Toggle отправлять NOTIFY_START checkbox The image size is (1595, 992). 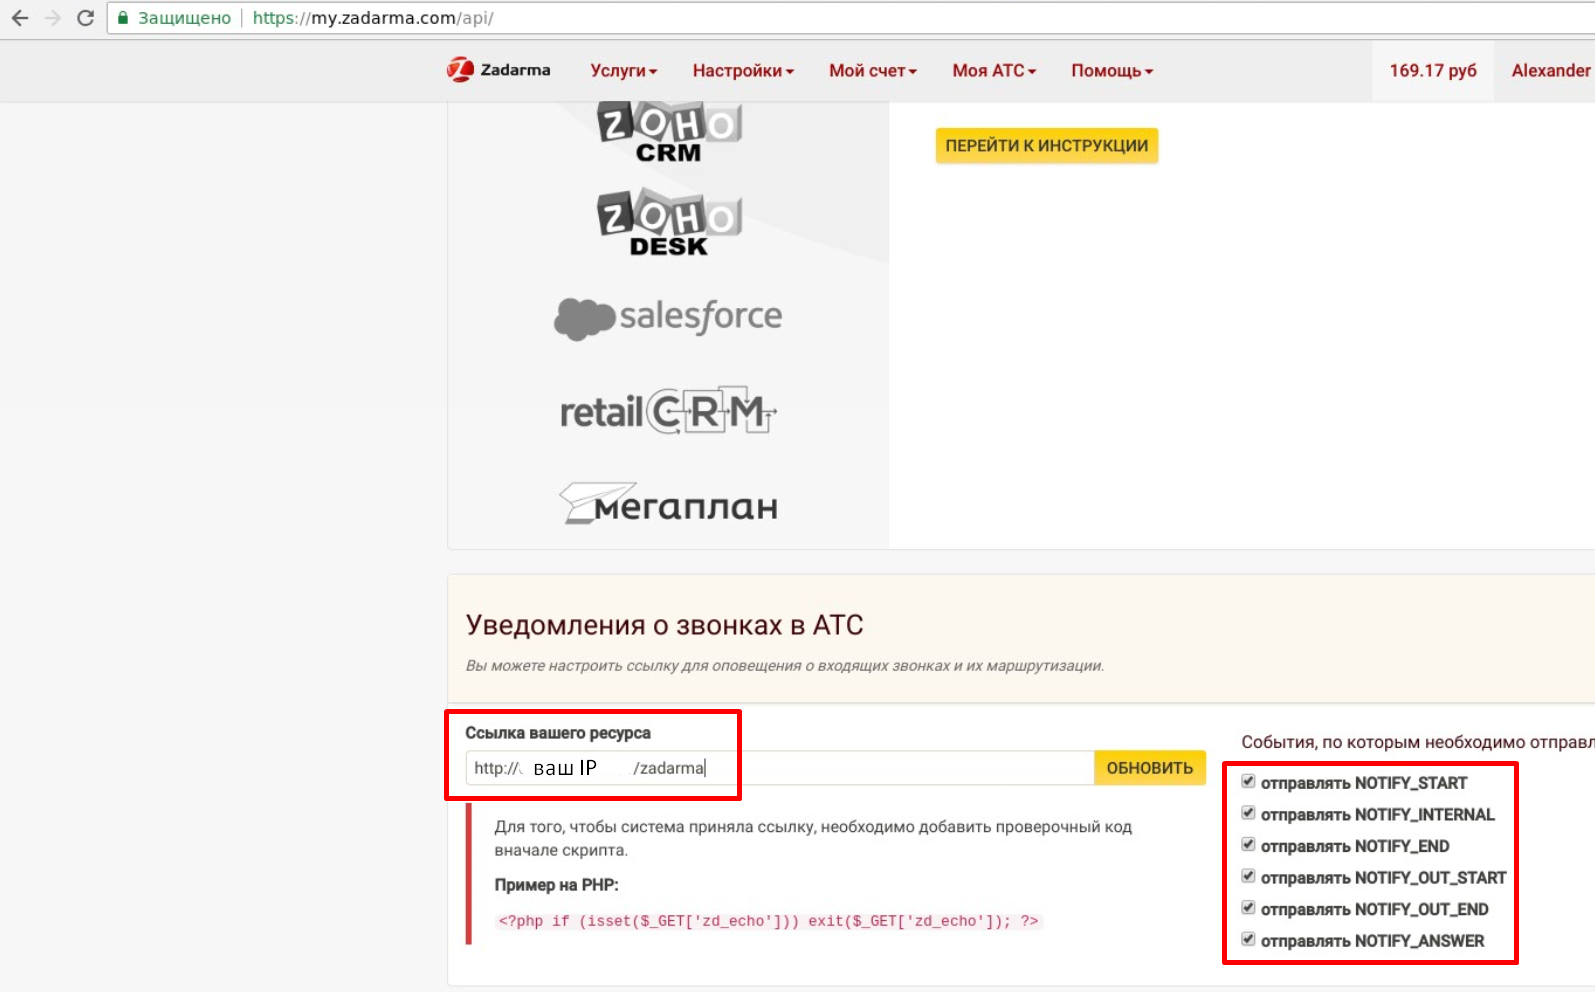pos(1248,781)
